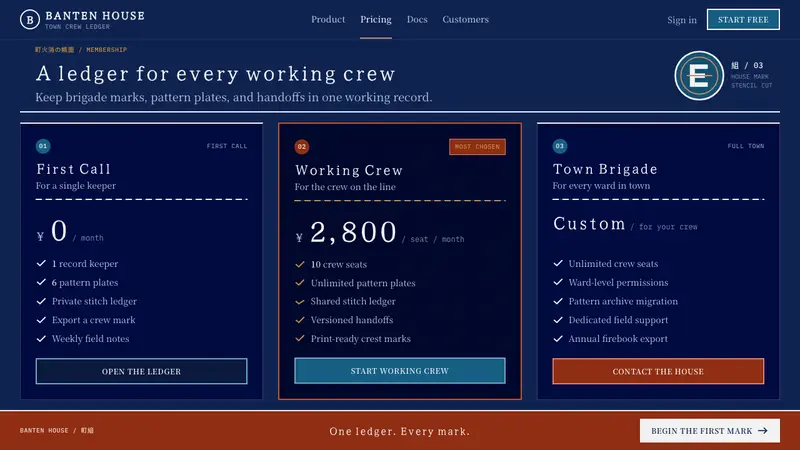Image resolution: width=800 pixels, height=450 pixels.
Task: Click the MEMBERSHIP breadcrumb
Action: [107, 49]
